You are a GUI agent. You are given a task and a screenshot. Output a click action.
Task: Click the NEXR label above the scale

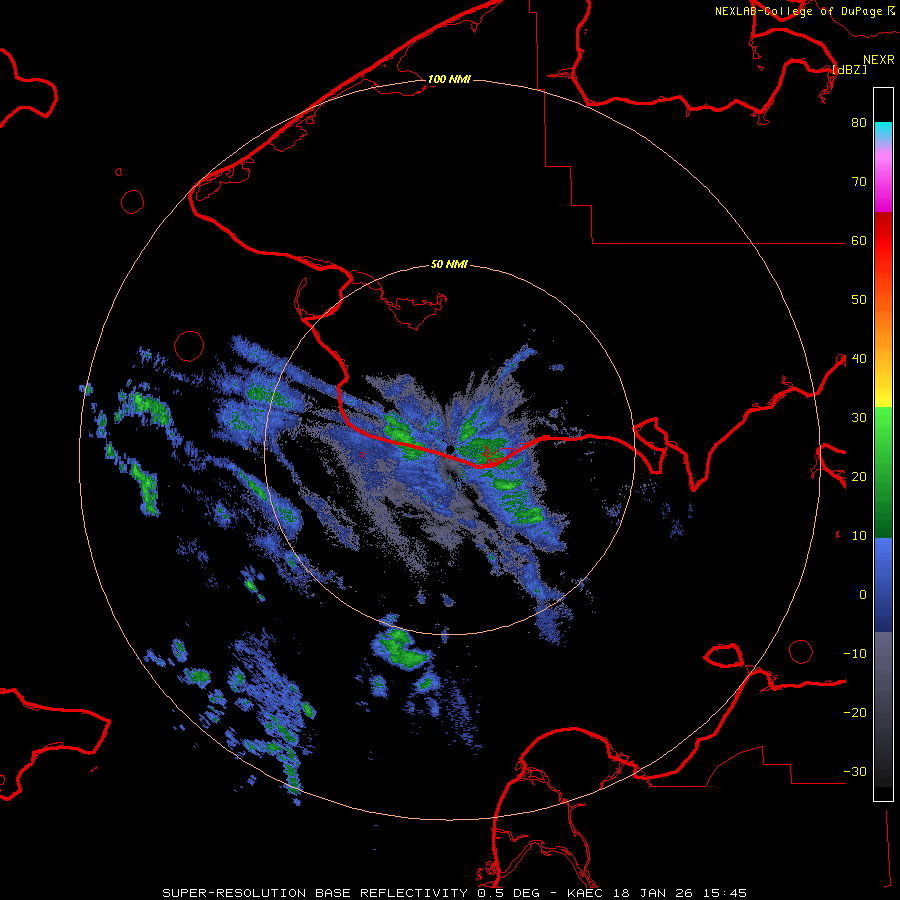(x=879, y=60)
